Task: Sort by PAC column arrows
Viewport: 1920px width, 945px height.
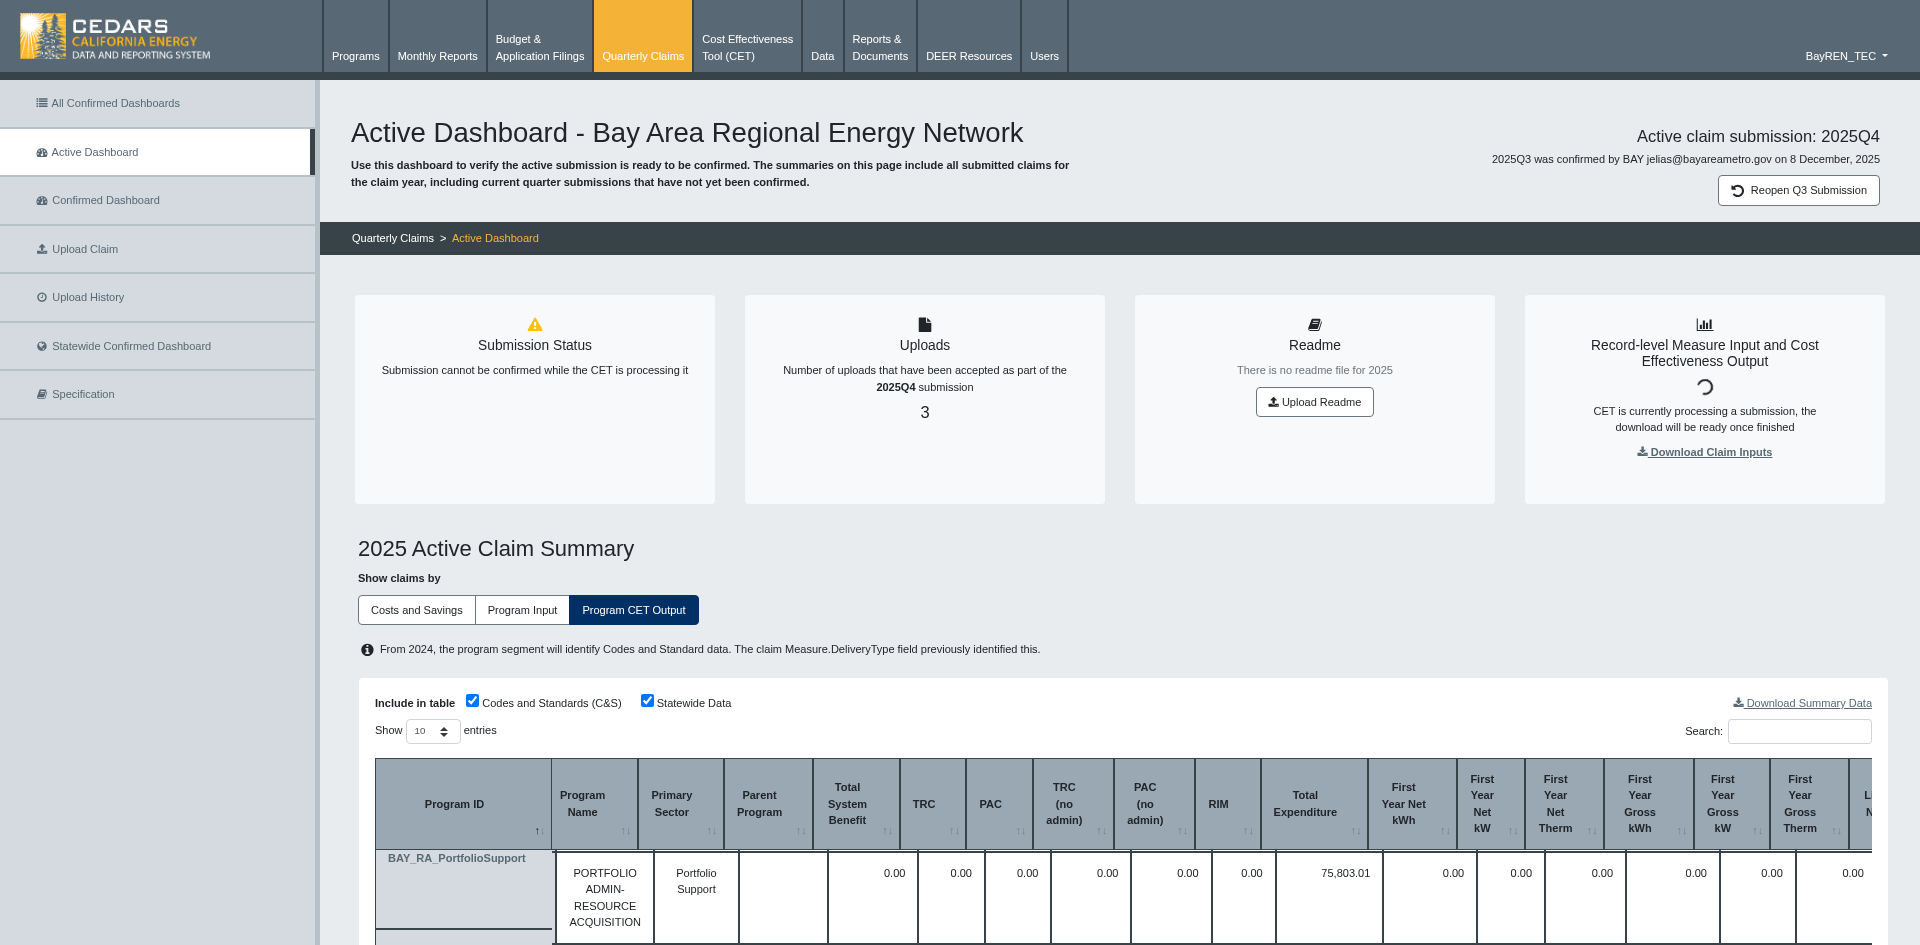Action: click(1021, 832)
